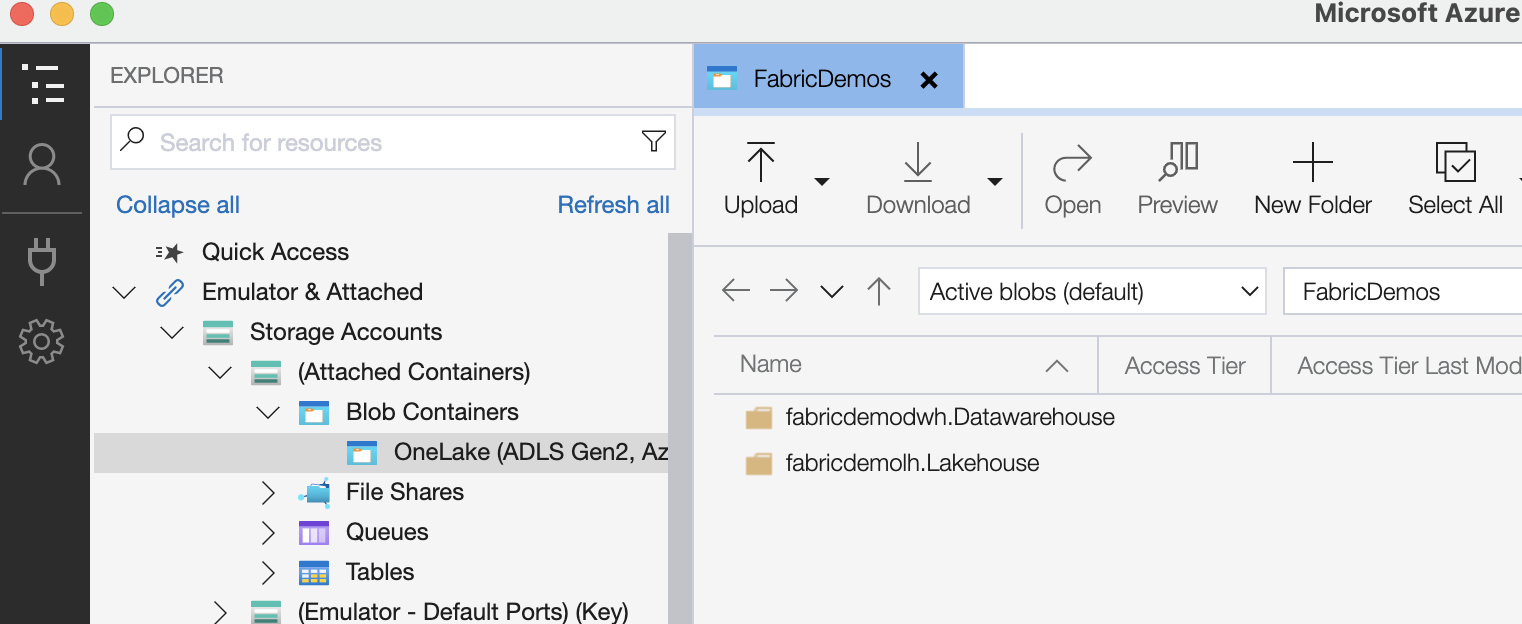Collapse the Storage Accounts node
The image size is (1522, 624).
172,332
